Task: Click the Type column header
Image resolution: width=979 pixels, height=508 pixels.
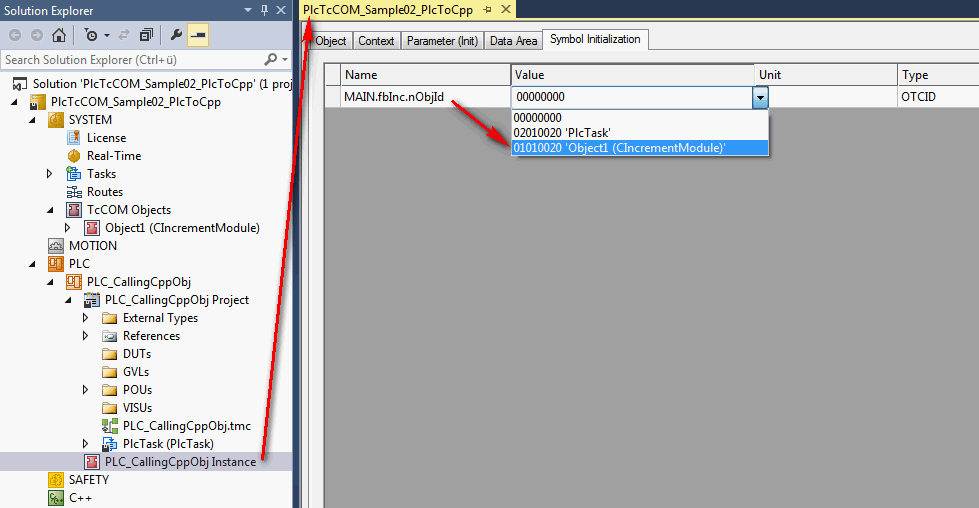Action: pos(938,75)
